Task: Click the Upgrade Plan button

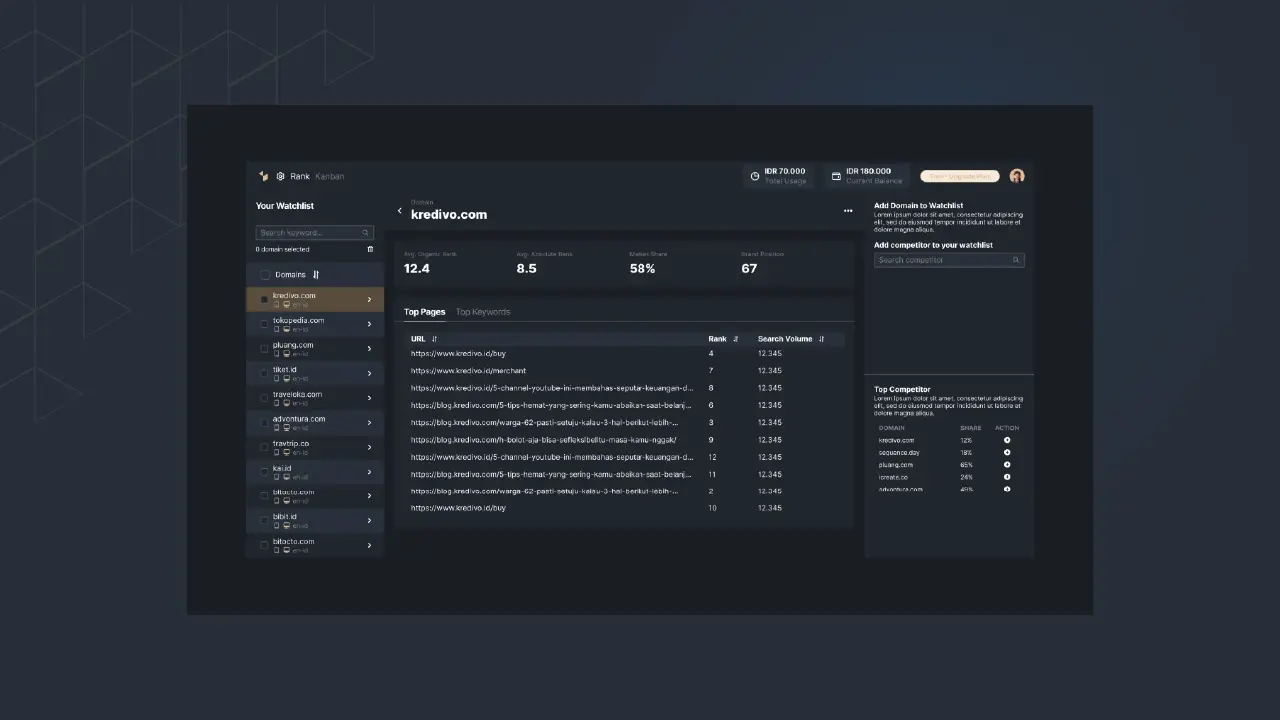Action: click(x=959, y=176)
